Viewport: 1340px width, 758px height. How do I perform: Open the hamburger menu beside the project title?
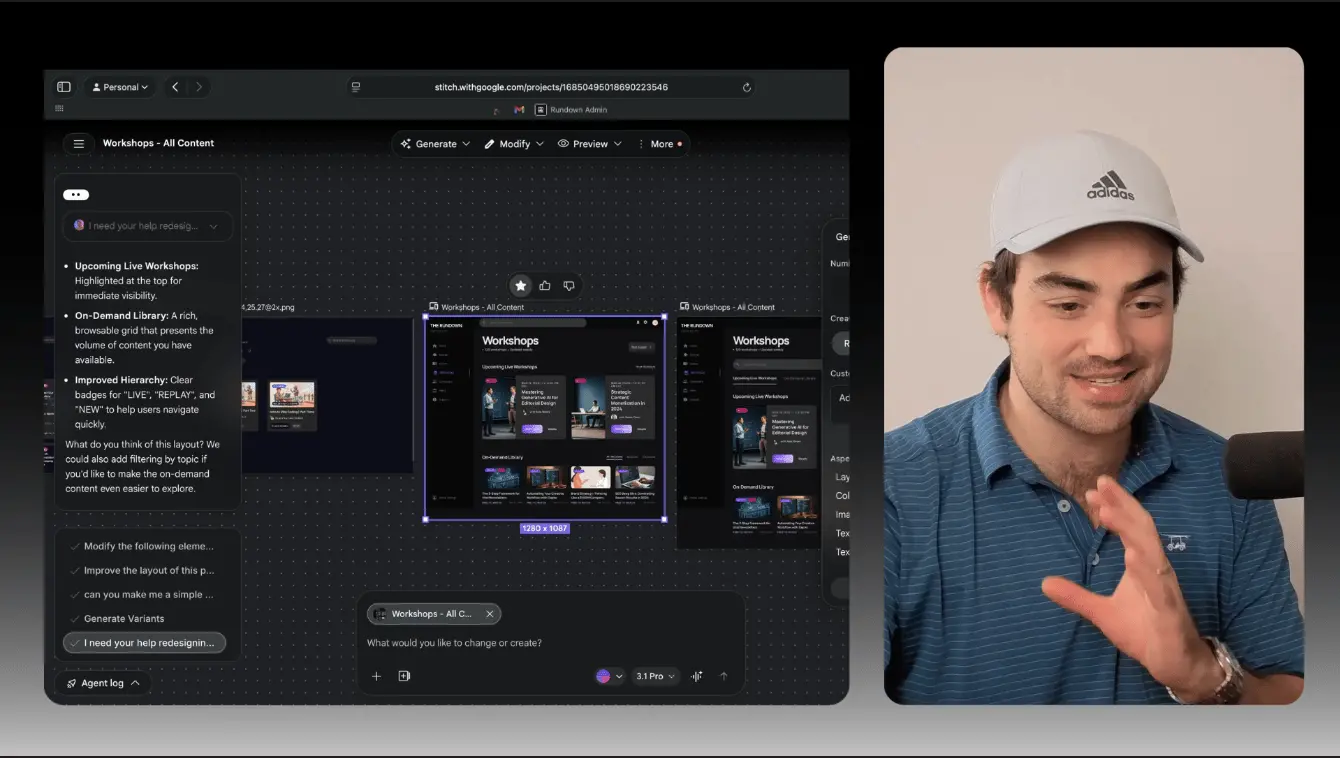pos(79,144)
